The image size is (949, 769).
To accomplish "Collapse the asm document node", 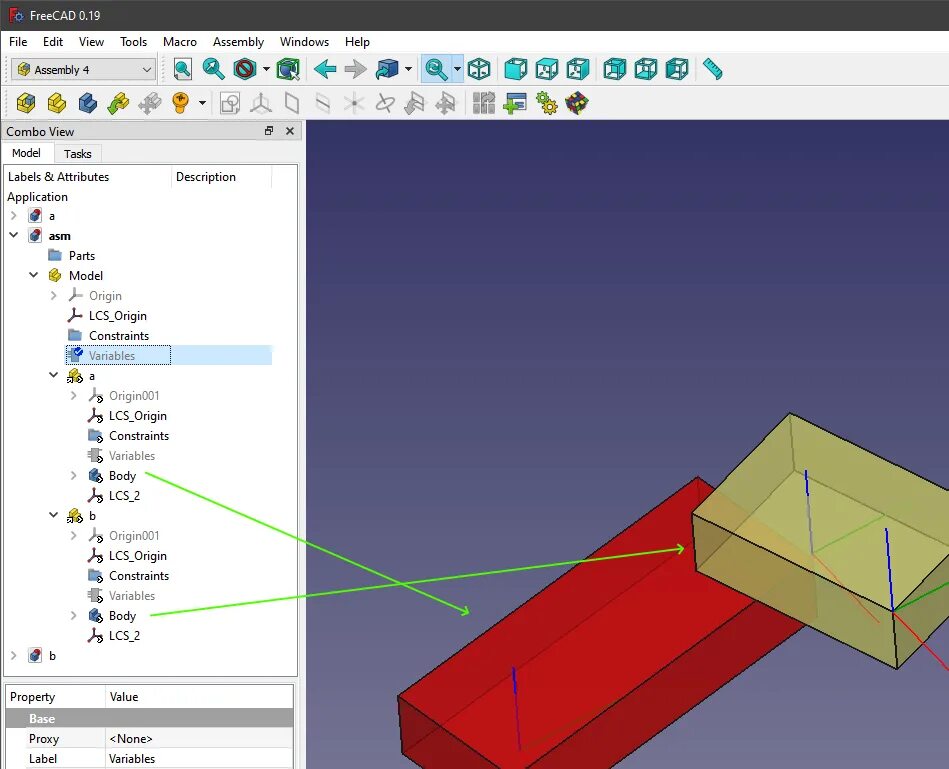I will point(13,235).
